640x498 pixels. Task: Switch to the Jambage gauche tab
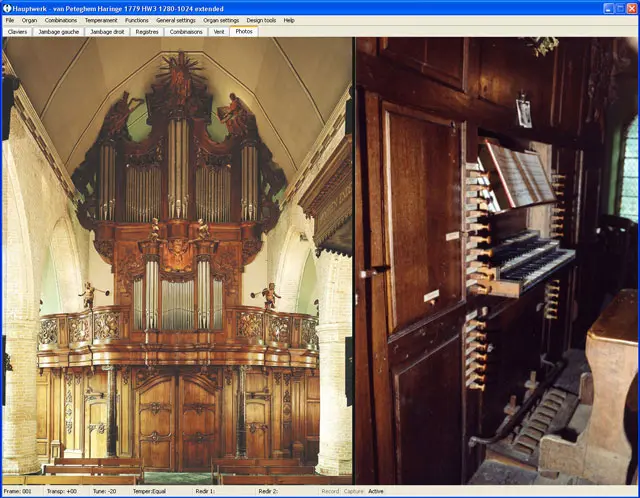[x=59, y=32]
